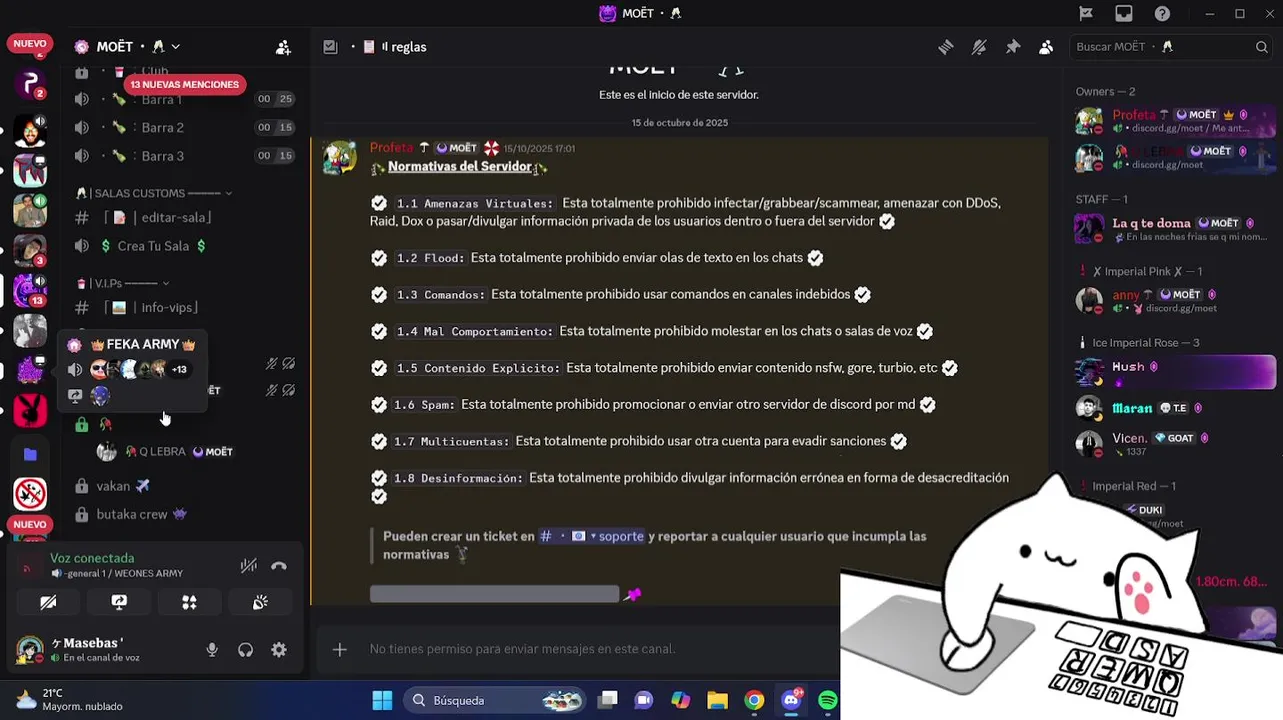
Task: Click the Profeta message avatar
Action: pyautogui.click(x=340, y=157)
